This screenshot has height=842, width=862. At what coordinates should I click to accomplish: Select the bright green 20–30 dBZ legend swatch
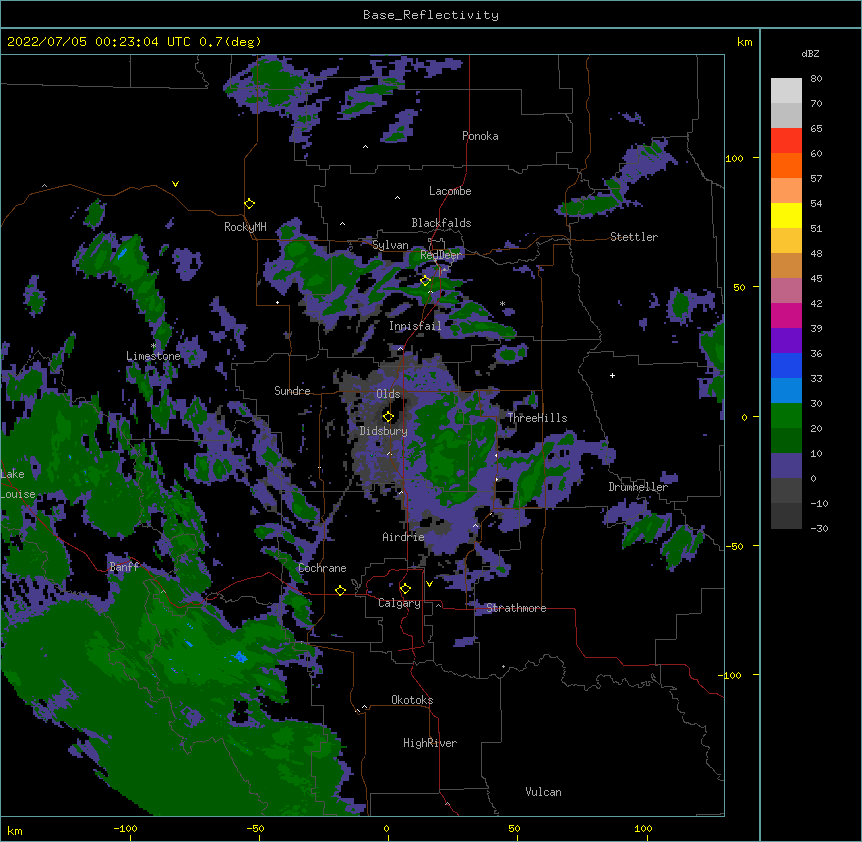[x=786, y=416]
